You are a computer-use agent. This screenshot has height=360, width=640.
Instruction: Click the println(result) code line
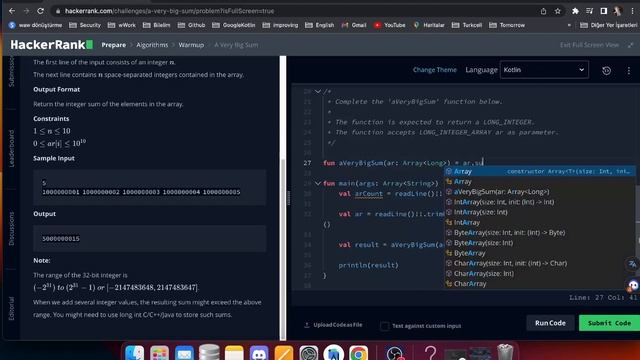(x=368, y=265)
